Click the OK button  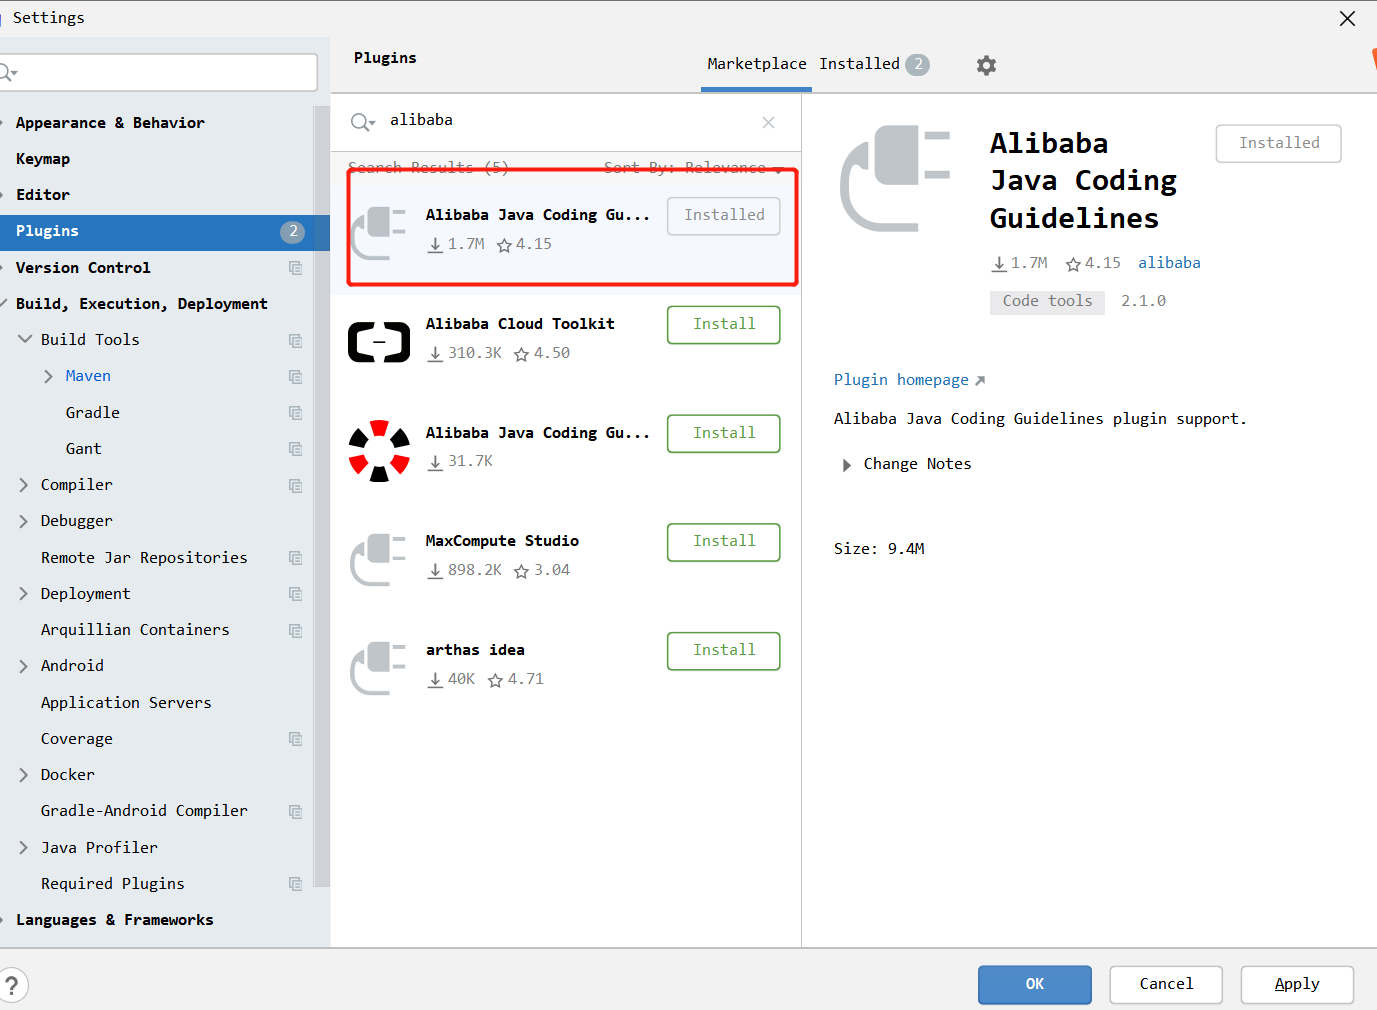1035,984
